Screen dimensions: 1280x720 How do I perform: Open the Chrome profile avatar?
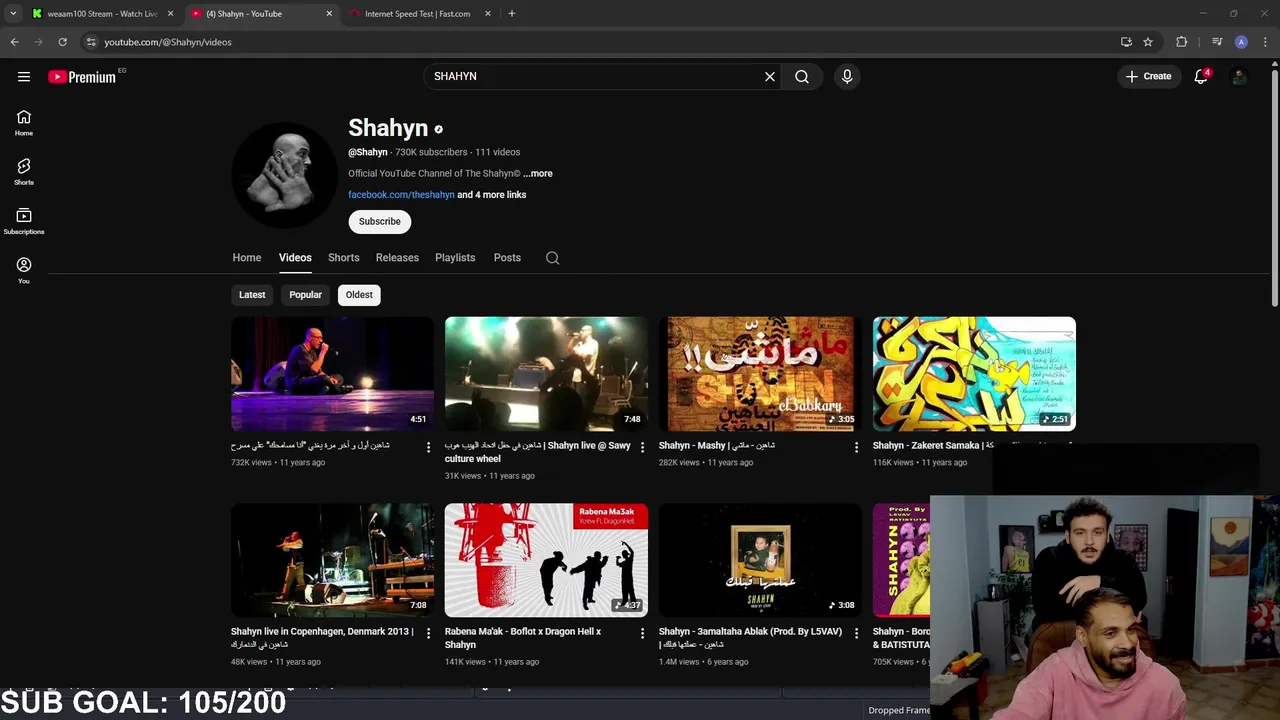1241,42
